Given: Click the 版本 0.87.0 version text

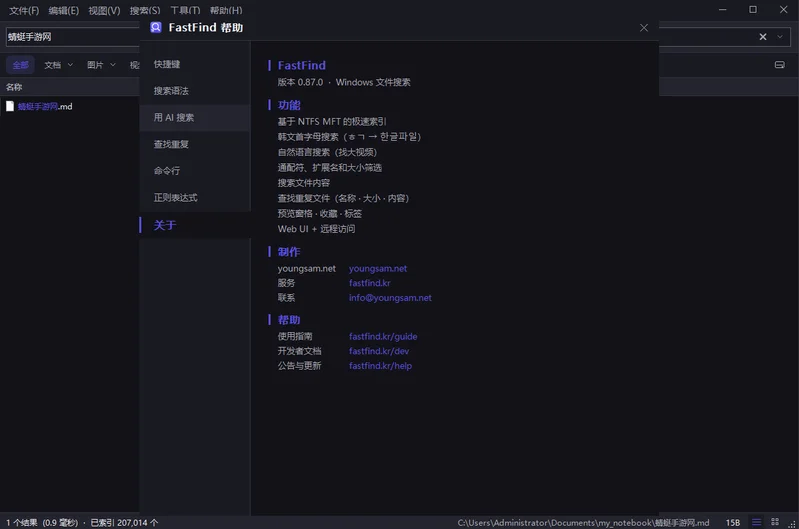Looking at the screenshot, I should point(300,82).
